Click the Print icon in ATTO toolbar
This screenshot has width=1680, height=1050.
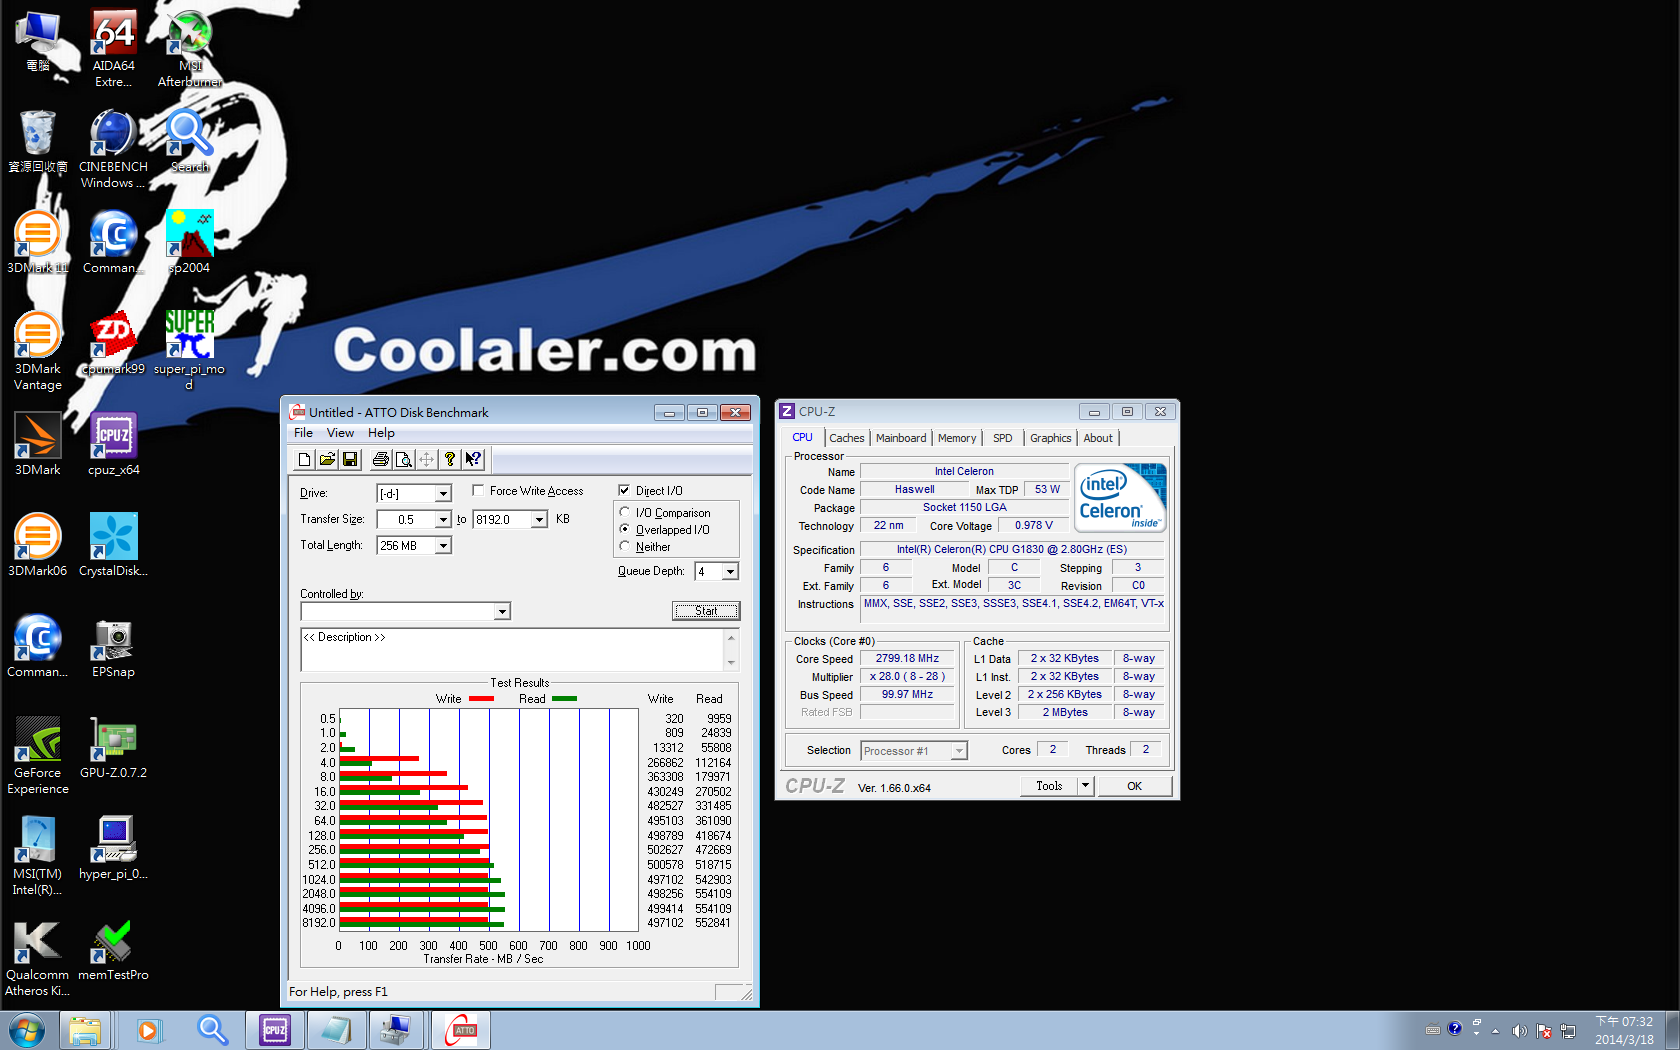pyautogui.click(x=381, y=459)
